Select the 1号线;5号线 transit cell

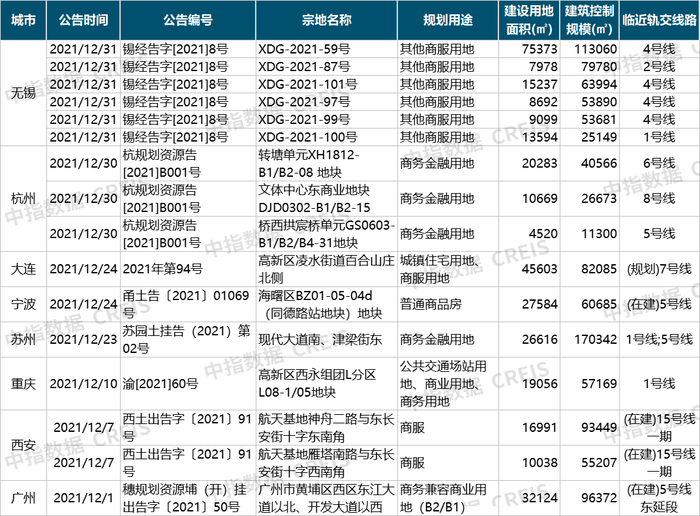(659, 340)
